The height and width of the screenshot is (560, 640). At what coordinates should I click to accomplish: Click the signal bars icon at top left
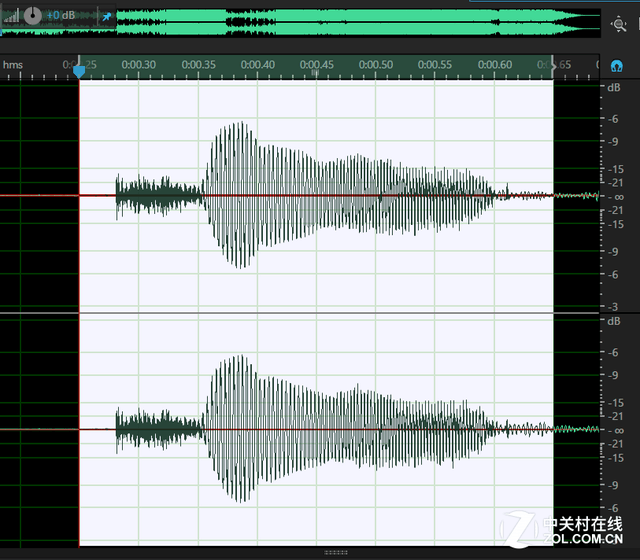point(11,16)
